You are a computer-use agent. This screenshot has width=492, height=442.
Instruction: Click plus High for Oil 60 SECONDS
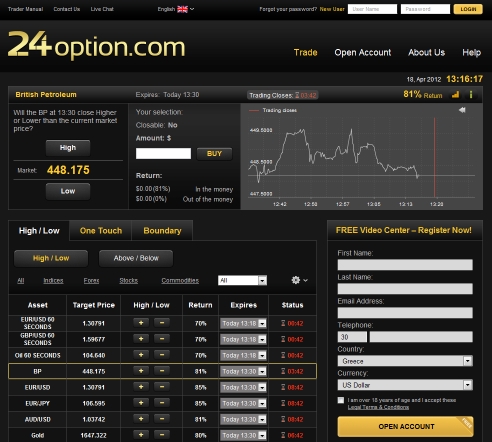(x=141, y=355)
